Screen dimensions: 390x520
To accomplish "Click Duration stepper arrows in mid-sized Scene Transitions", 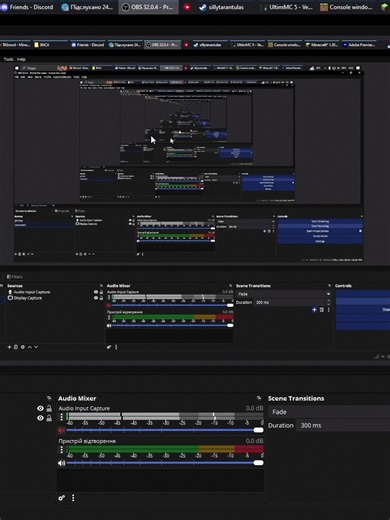I will (329, 302).
